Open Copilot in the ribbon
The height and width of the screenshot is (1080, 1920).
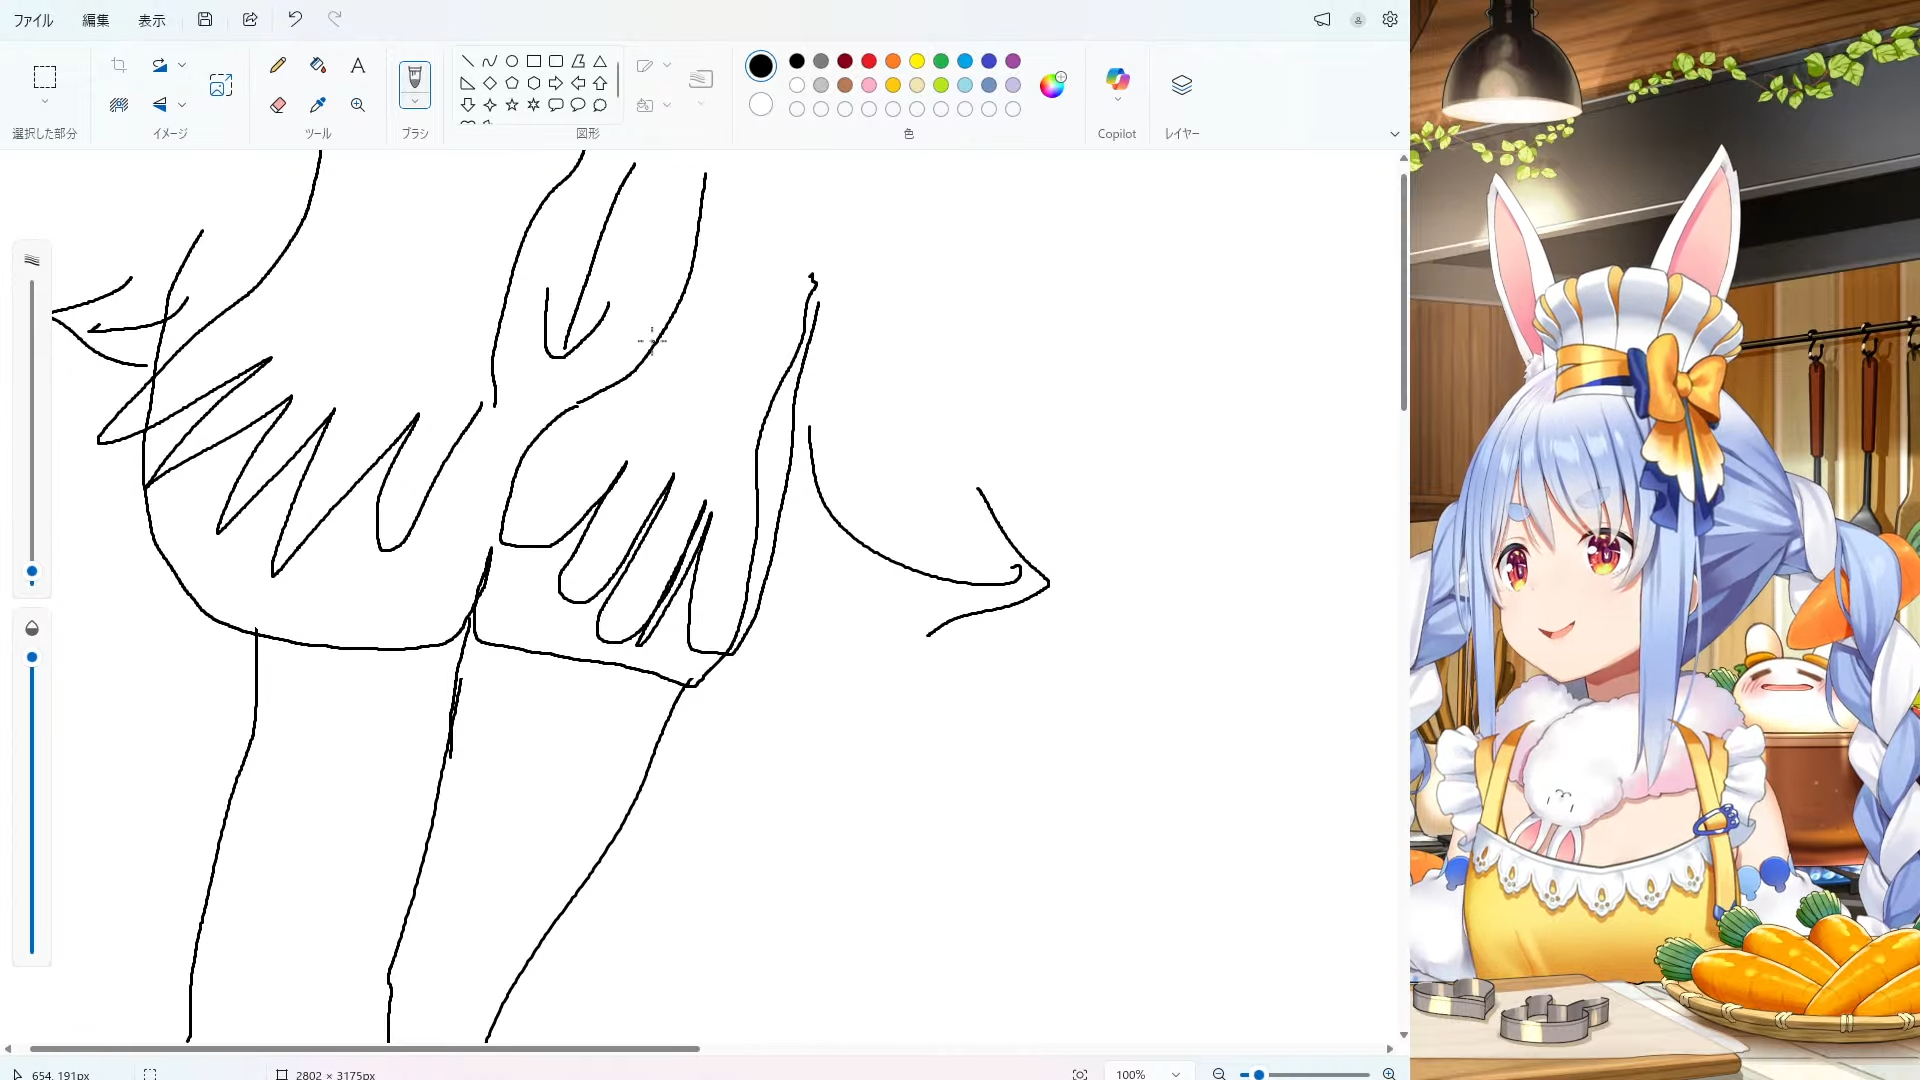point(1117,80)
